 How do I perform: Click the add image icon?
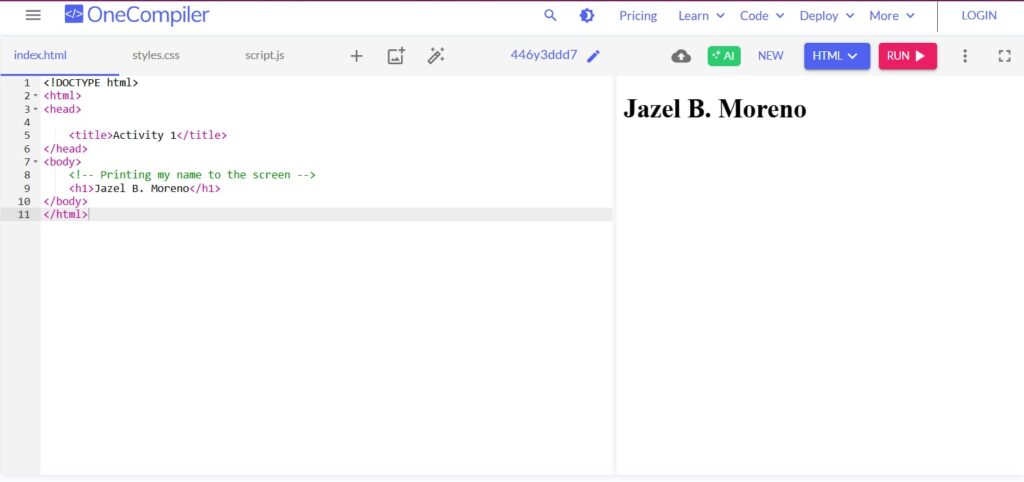click(x=396, y=56)
